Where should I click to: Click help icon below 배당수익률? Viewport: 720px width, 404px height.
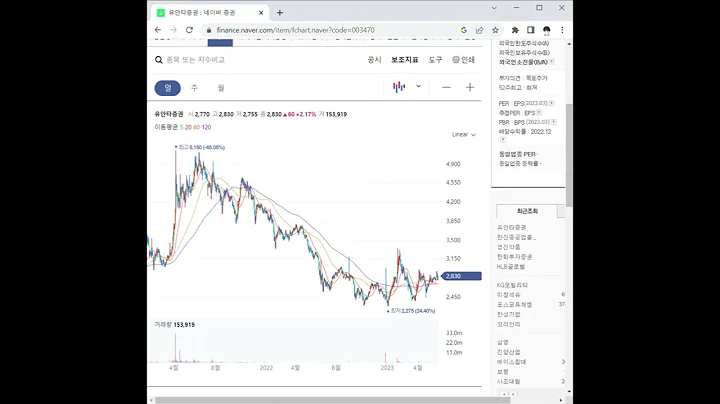tap(502, 140)
